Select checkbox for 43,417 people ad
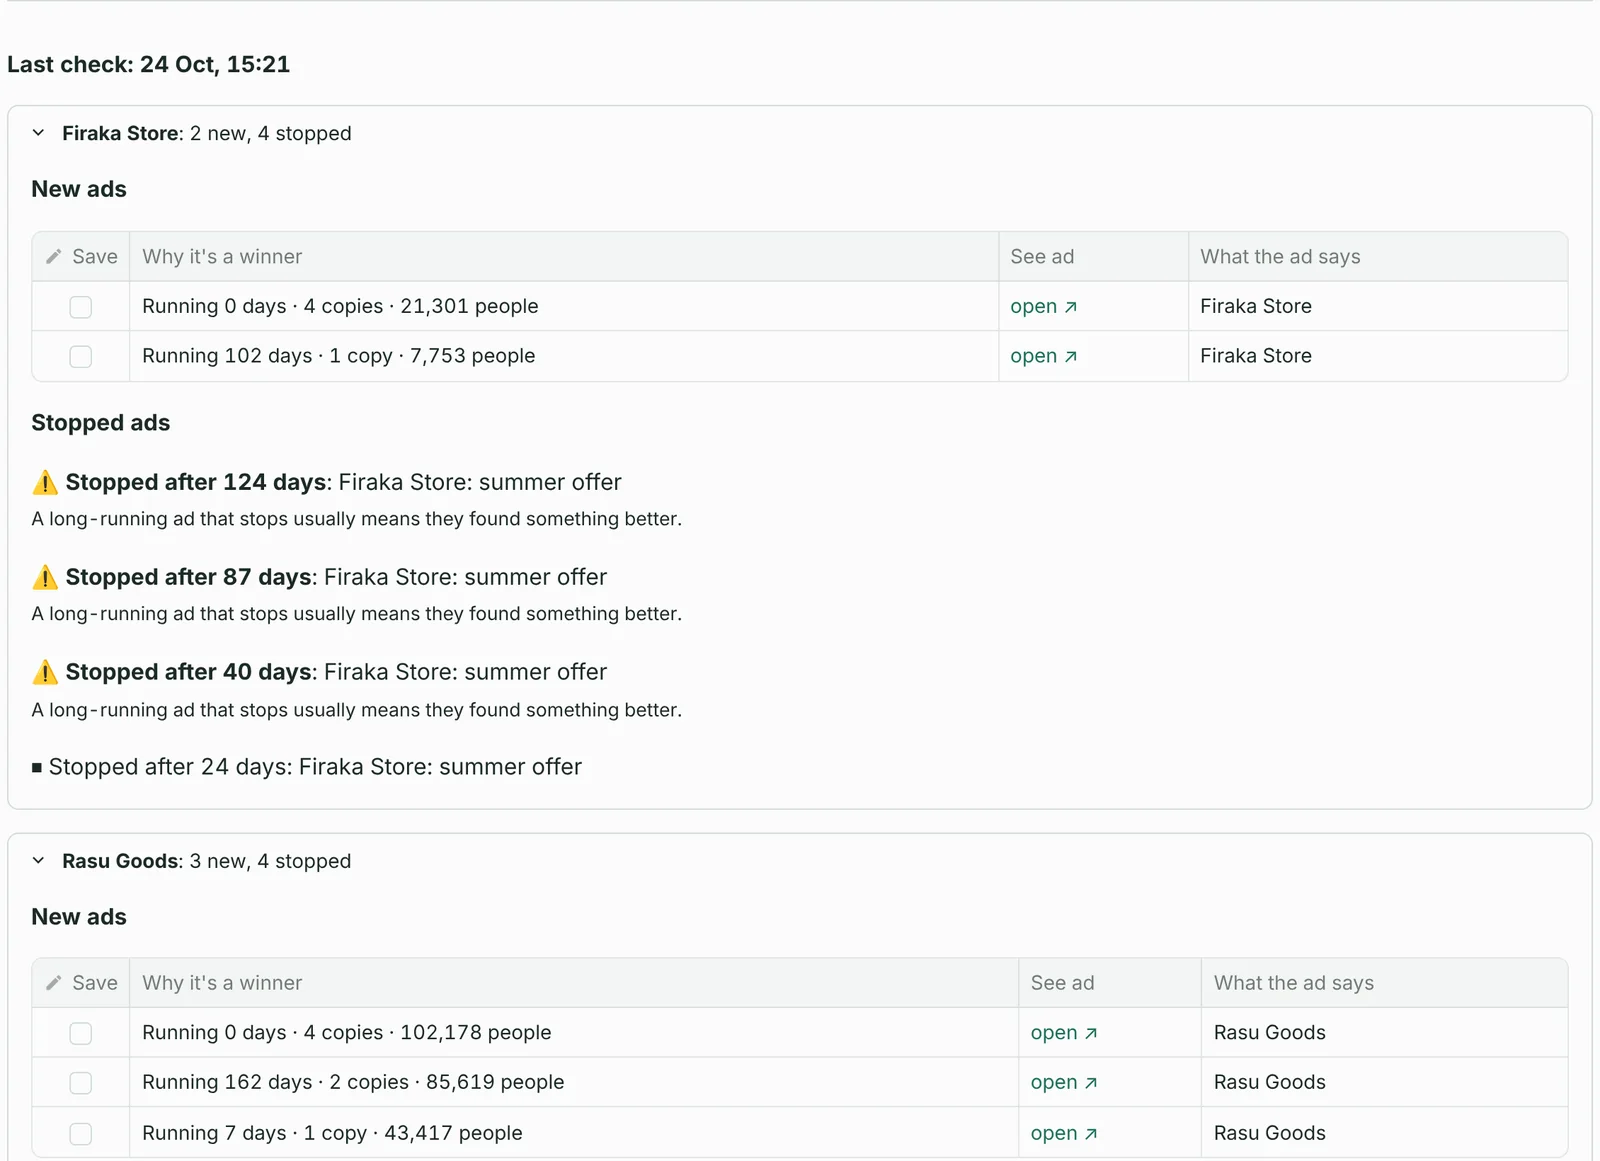 pyautogui.click(x=81, y=1134)
